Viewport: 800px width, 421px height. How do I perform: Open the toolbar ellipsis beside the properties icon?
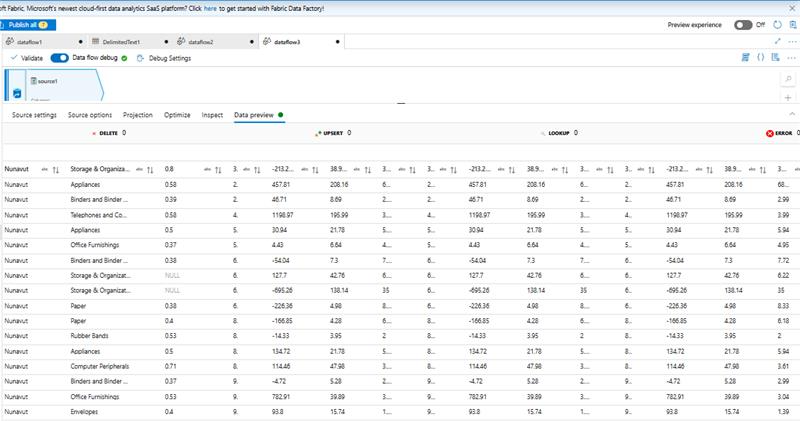(791, 58)
